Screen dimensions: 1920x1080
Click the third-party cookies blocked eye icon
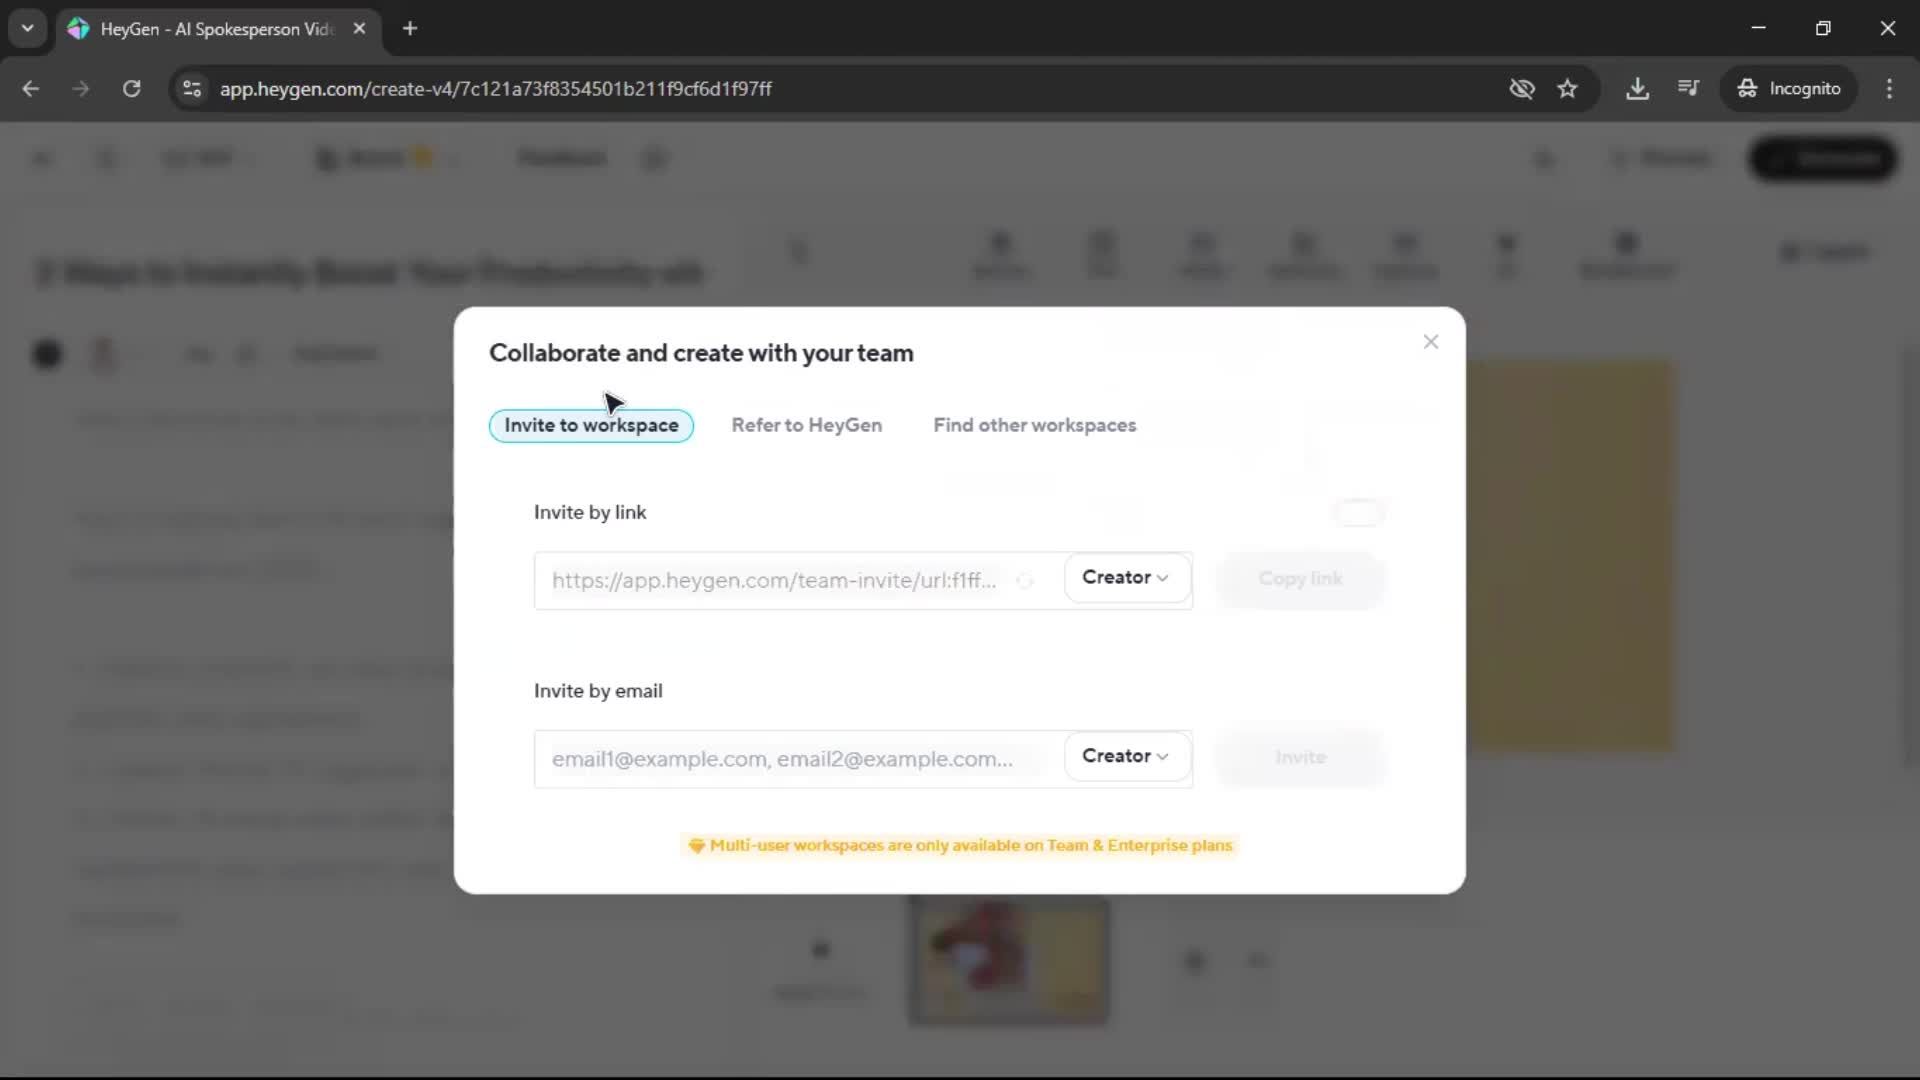tap(1521, 88)
